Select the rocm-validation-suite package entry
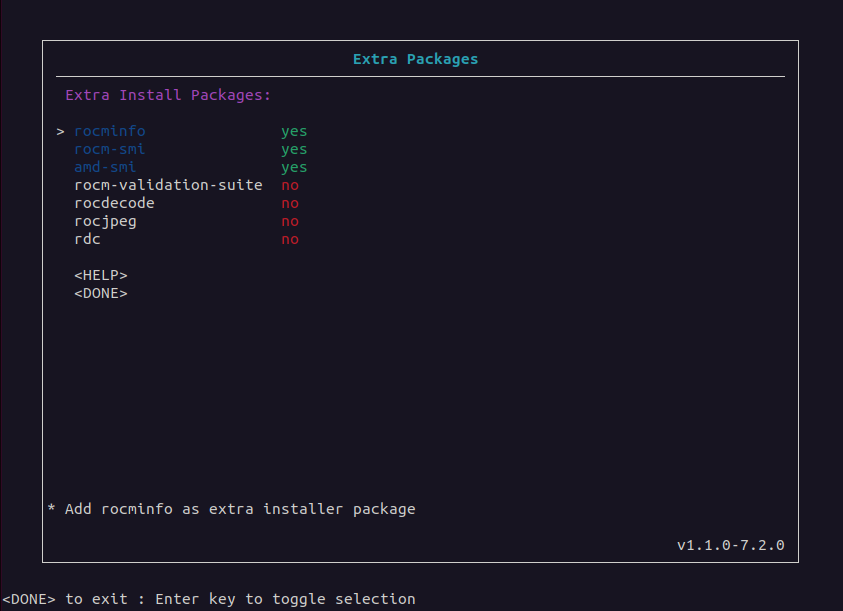This screenshot has width=843, height=611. coord(168,185)
